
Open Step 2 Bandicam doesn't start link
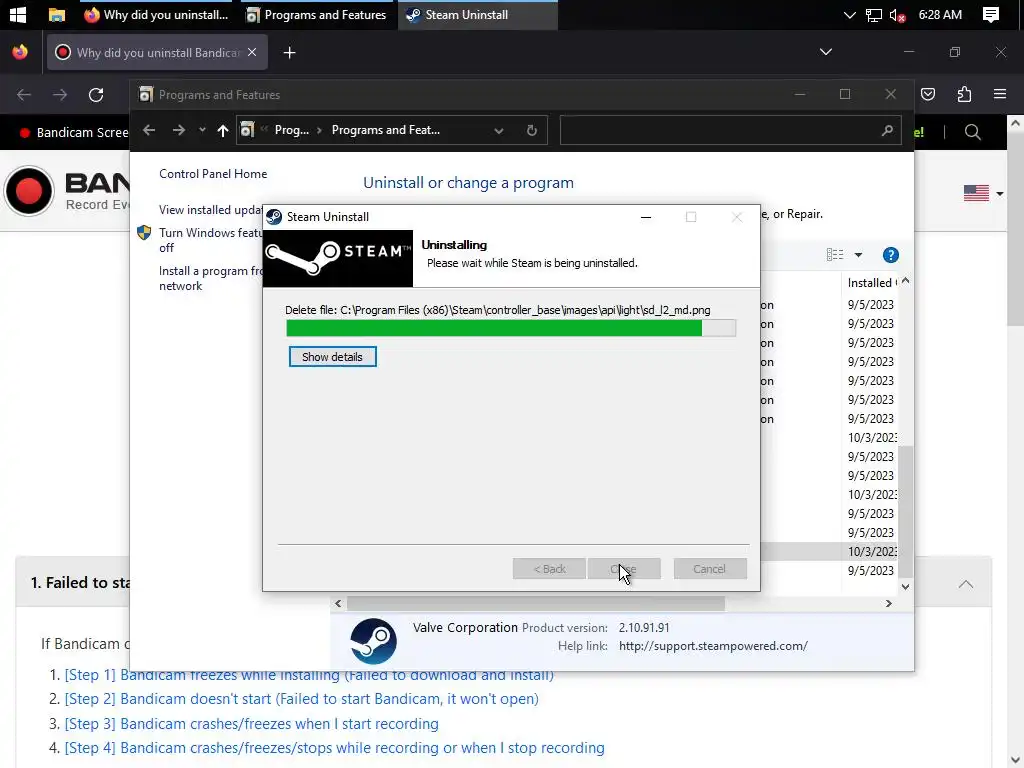tap(302, 699)
